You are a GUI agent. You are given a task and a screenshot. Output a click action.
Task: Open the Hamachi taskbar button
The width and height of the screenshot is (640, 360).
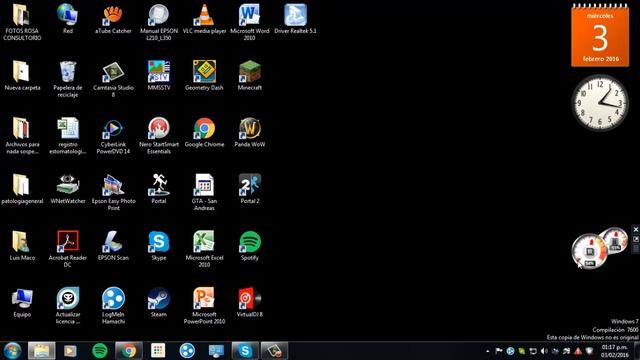tap(187, 351)
